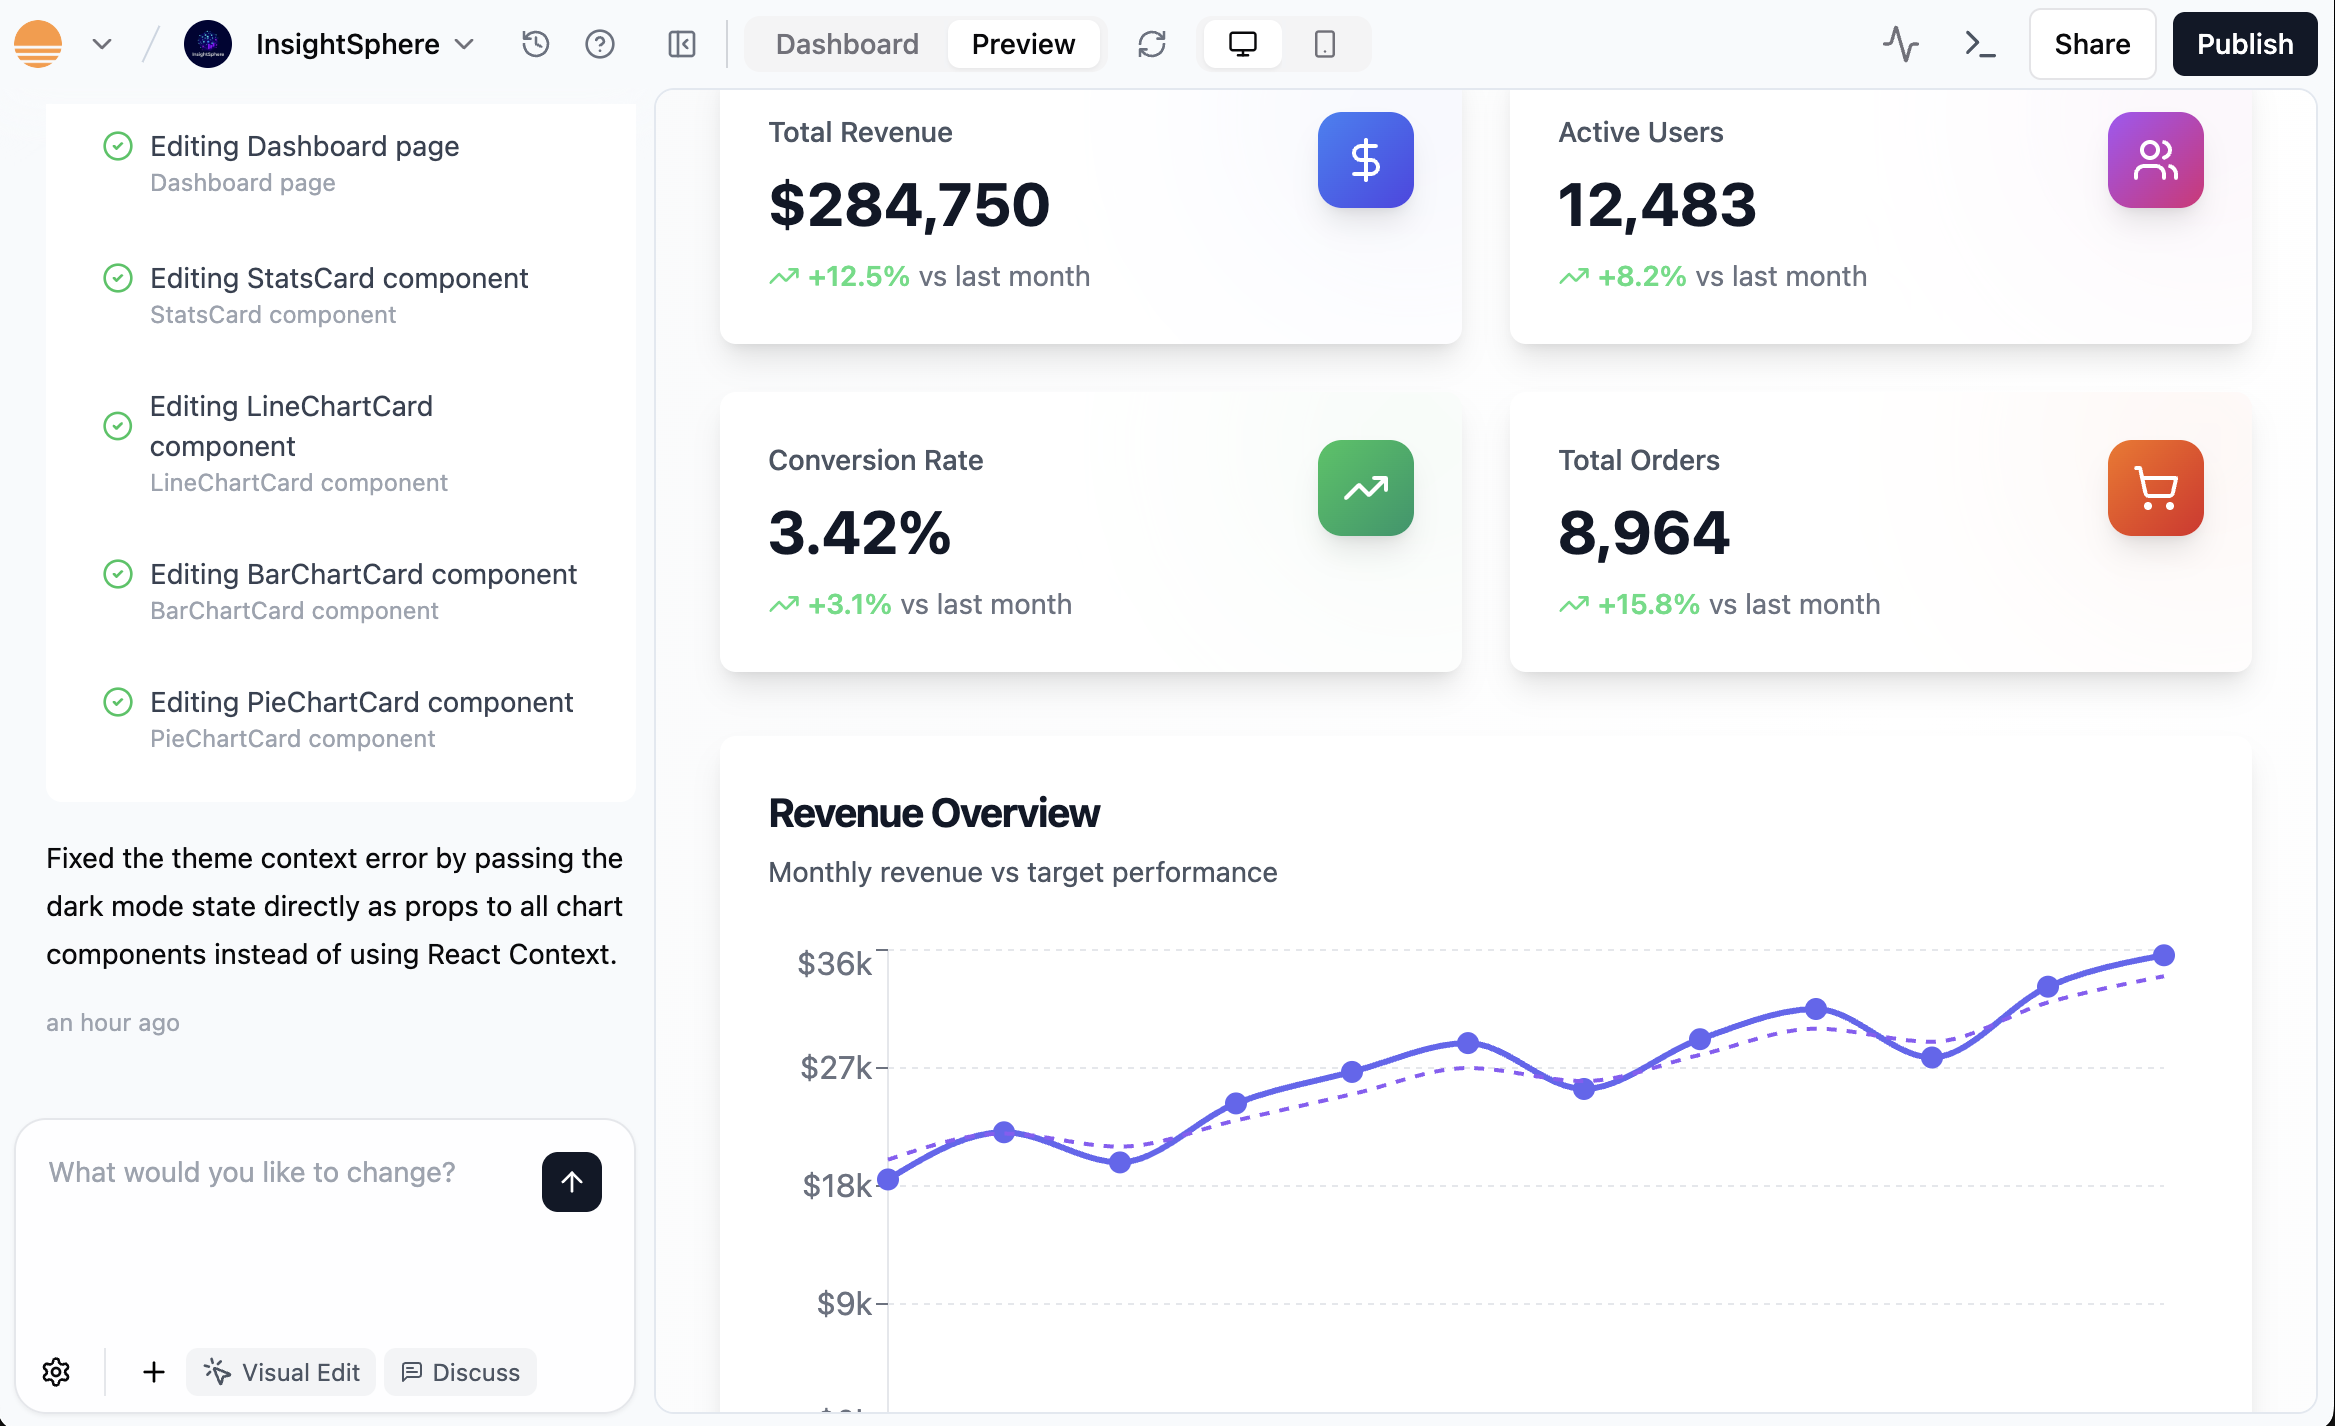Screen dimensions: 2335x1426
Task: Open workspace chevron next to orange logo
Action: (x=102, y=44)
